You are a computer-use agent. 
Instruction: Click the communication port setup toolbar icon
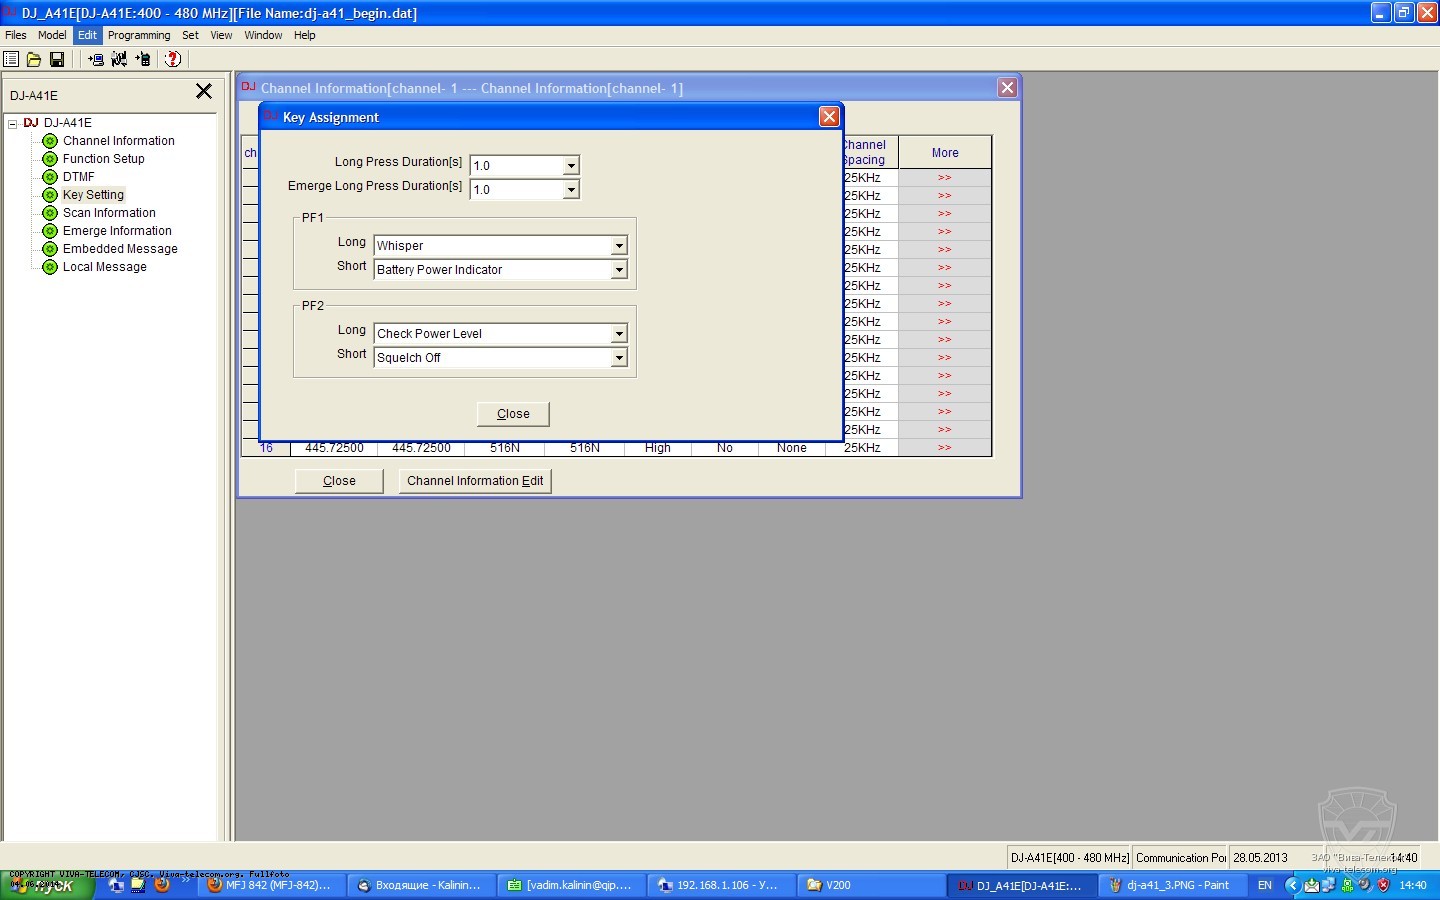(119, 59)
